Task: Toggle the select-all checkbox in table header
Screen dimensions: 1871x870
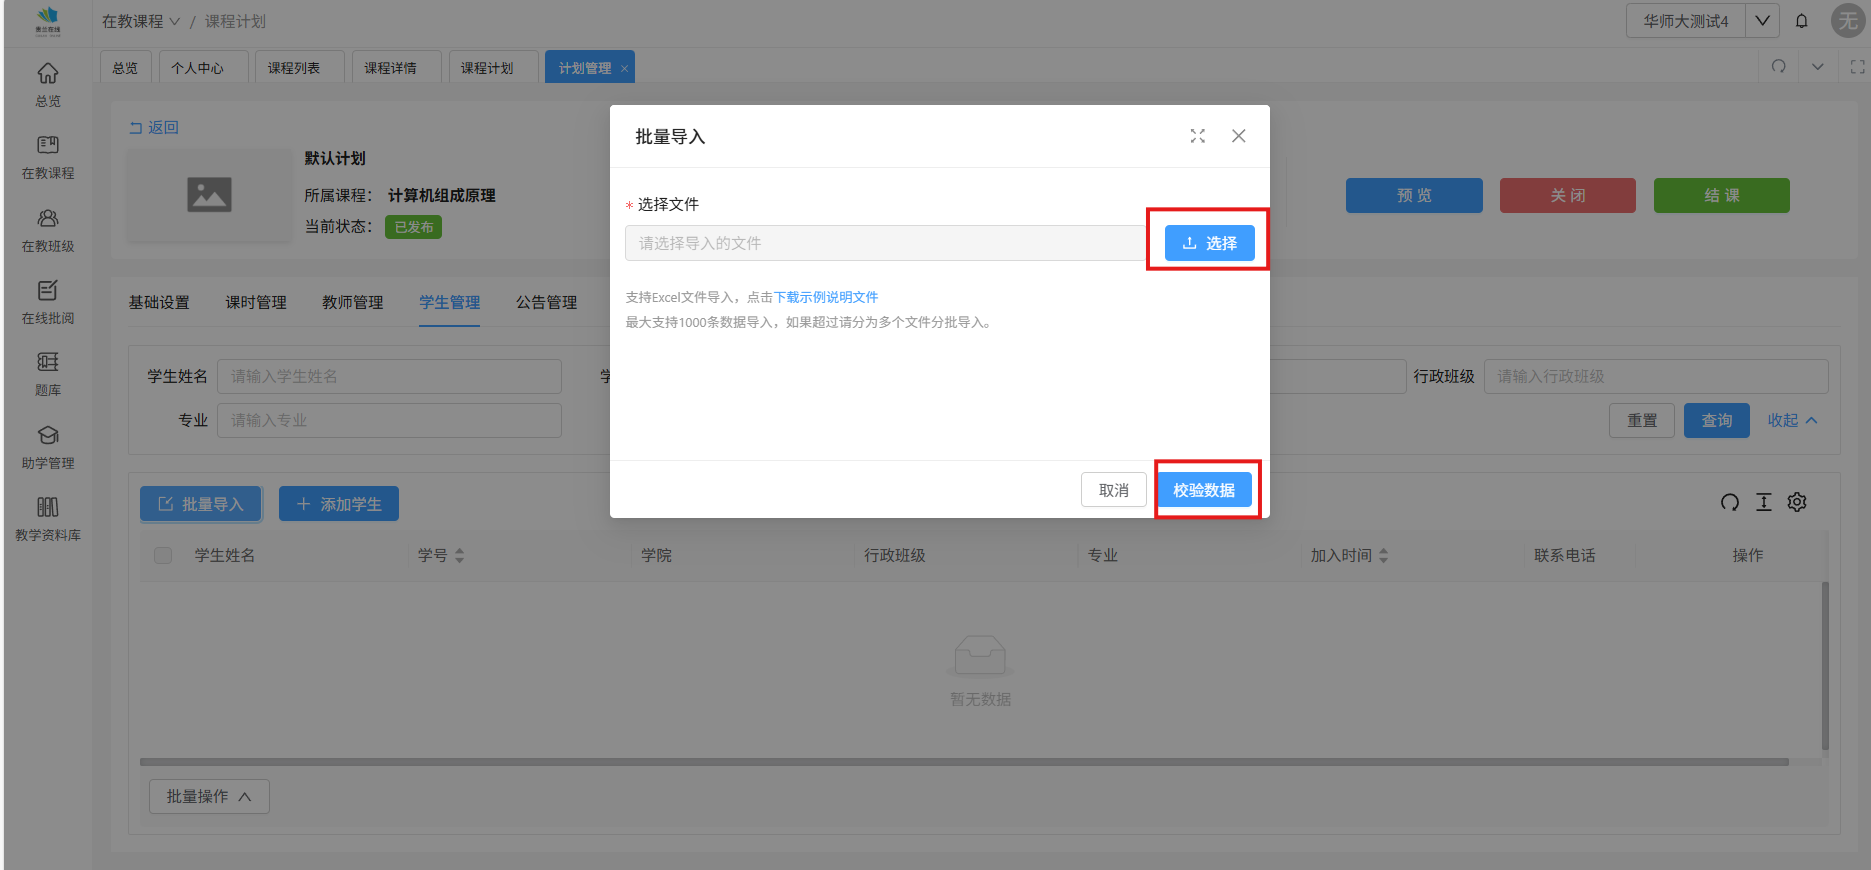Action: click(x=163, y=555)
